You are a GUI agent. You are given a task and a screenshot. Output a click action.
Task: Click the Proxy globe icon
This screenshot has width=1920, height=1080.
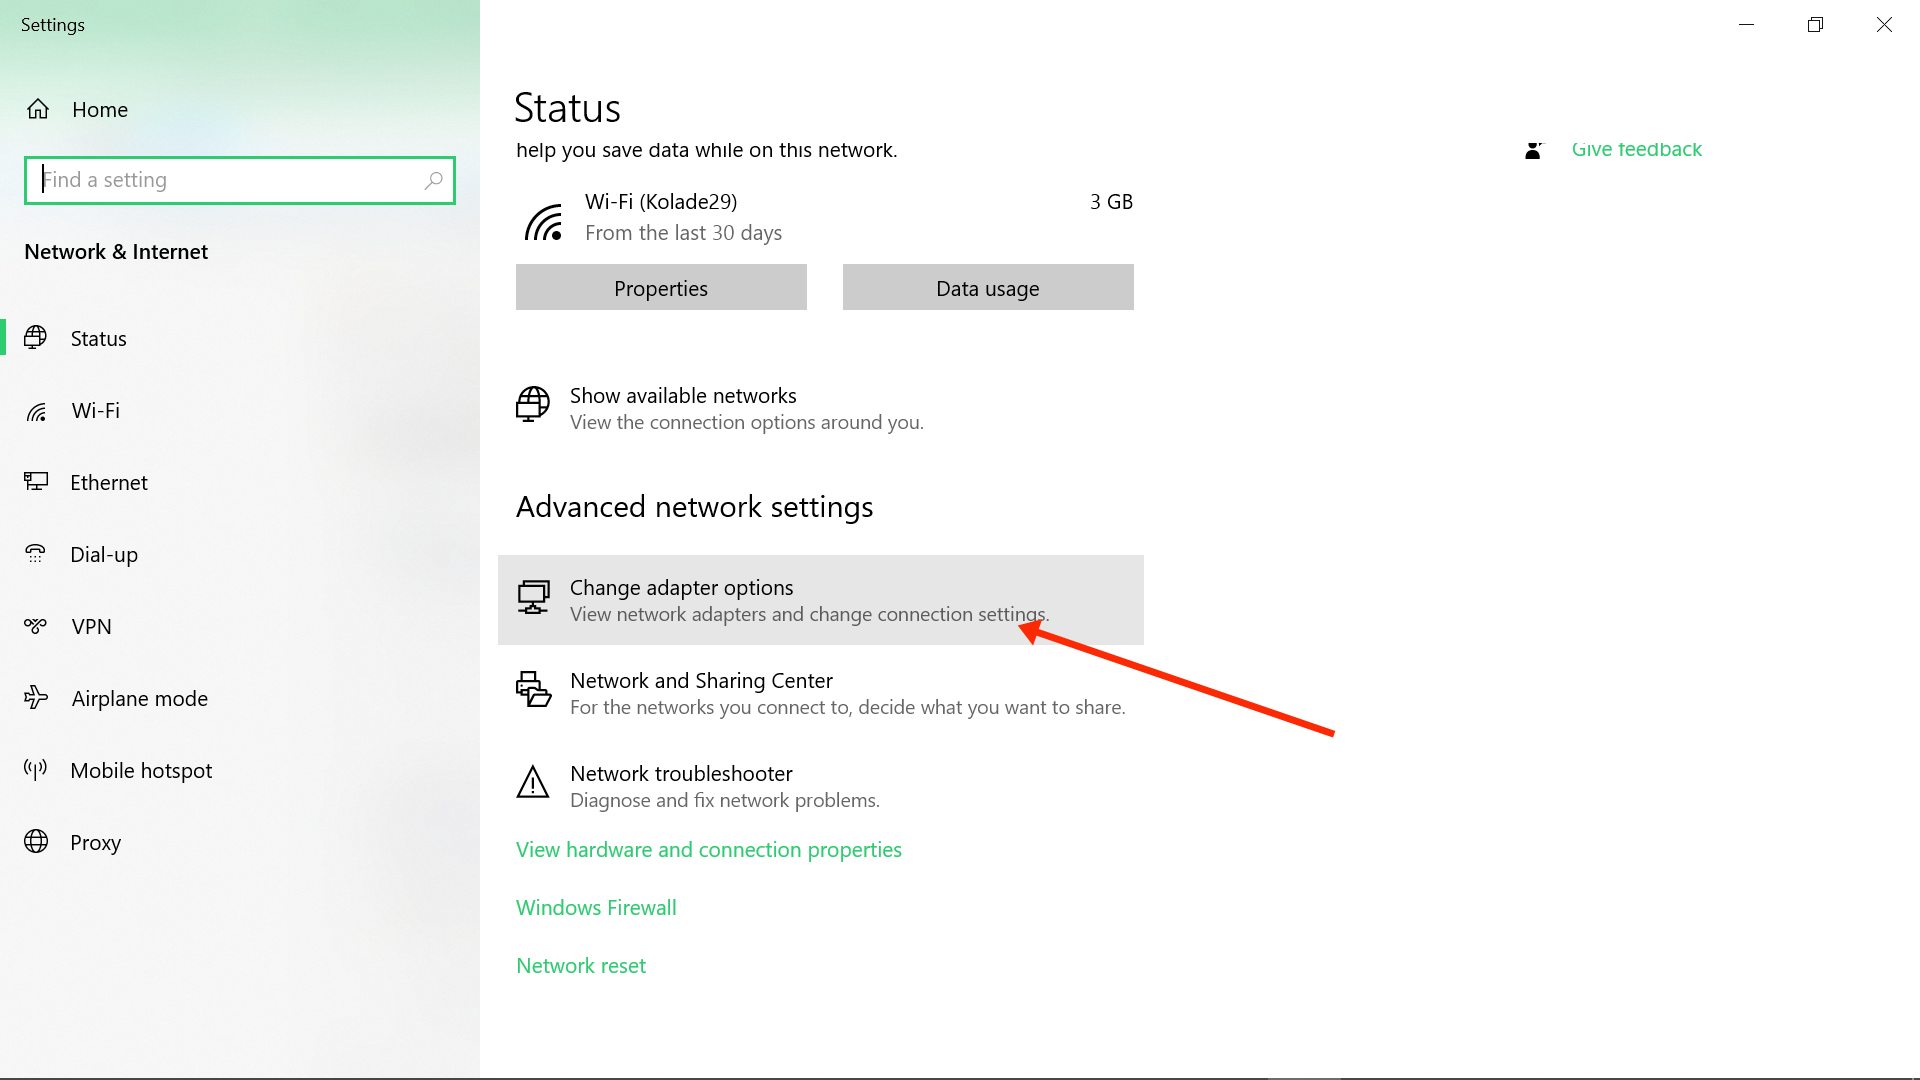36,842
